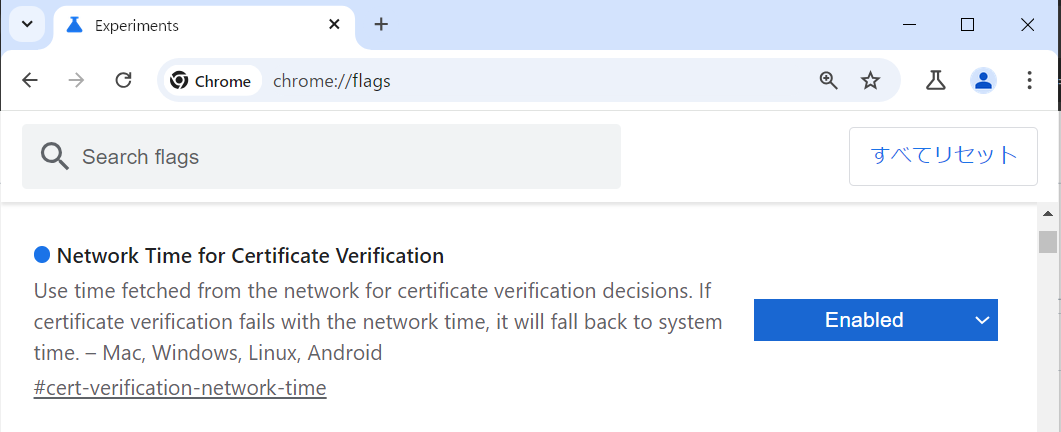
Task: Open the #cert-verification-network-time link
Action: (180, 388)
